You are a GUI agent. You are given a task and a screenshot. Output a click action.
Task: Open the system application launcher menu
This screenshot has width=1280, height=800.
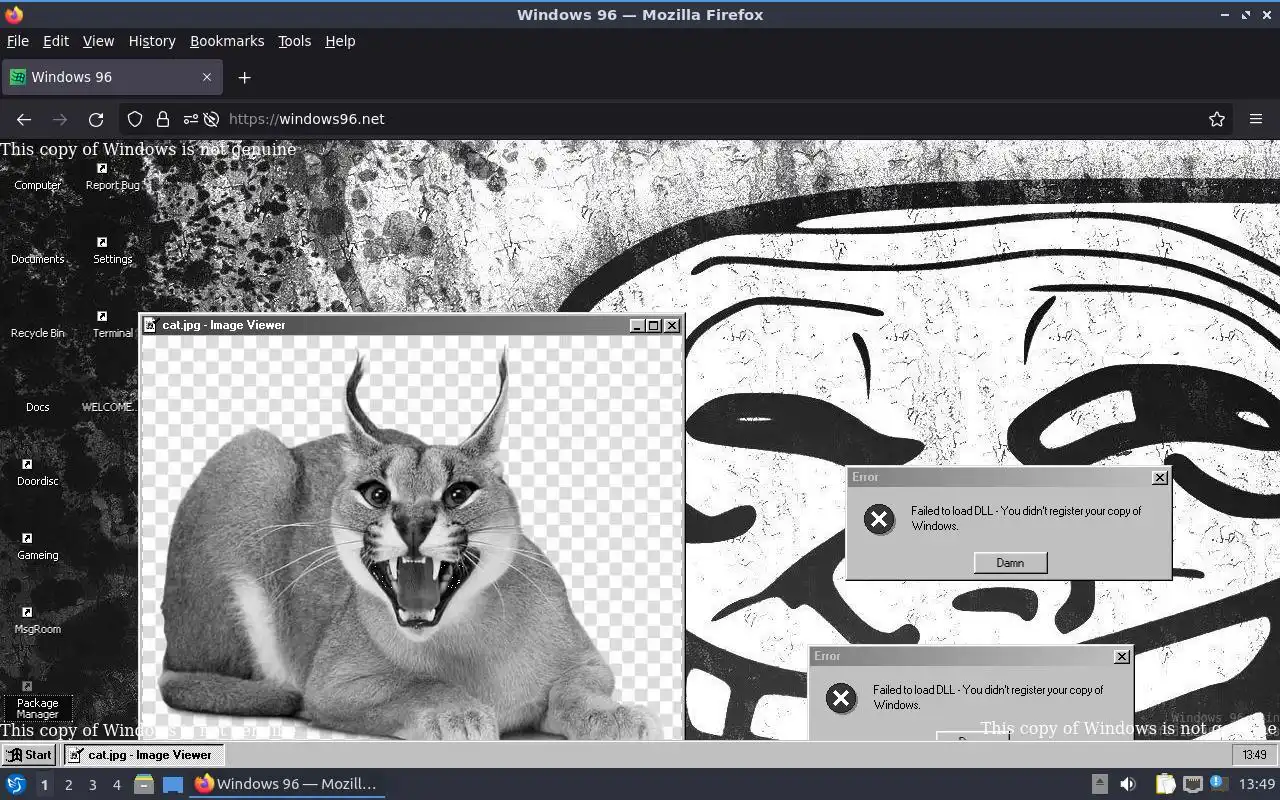[x=16, y=784]
